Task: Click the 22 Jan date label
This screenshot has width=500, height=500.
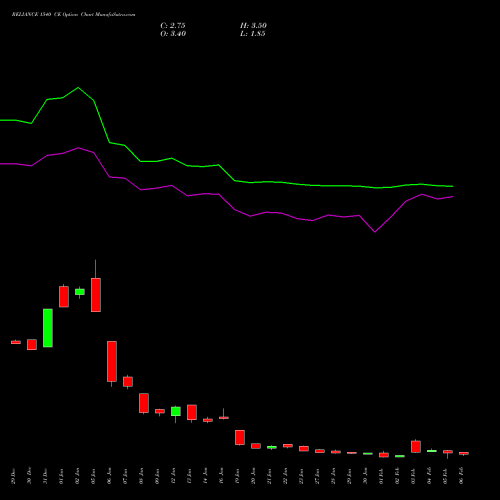Action: click(285, 476)
